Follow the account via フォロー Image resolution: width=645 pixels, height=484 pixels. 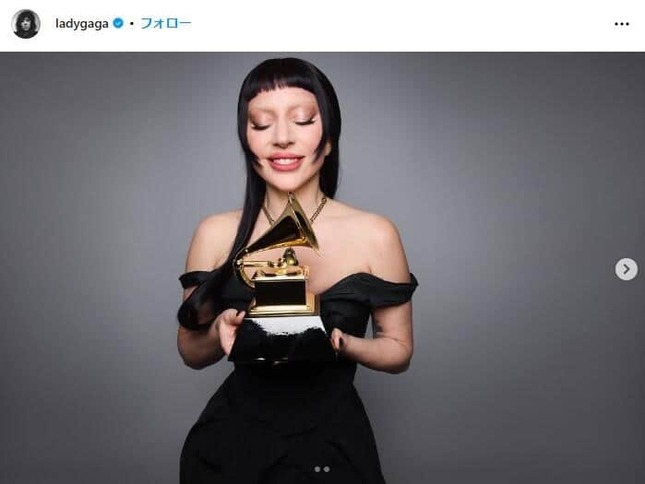point(166,23)
